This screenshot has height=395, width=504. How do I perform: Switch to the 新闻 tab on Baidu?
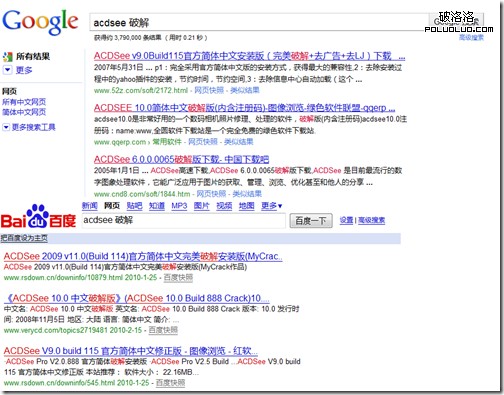pos(90,206)
